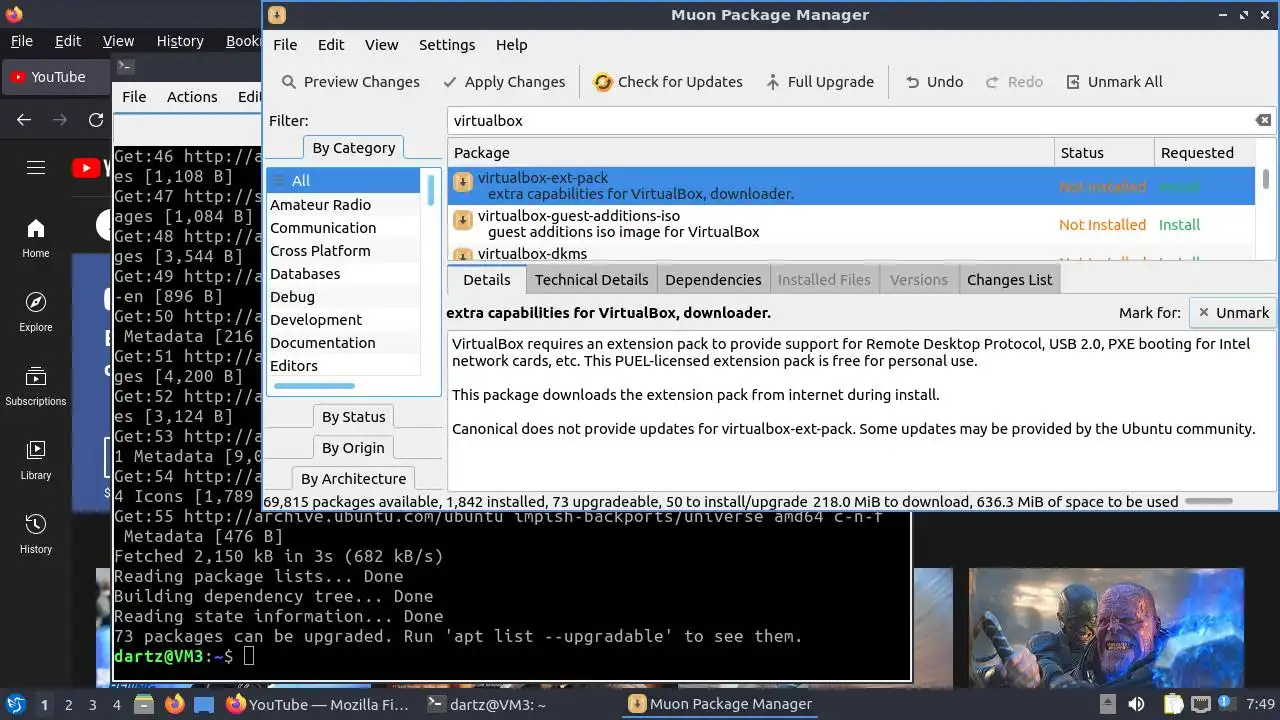Select the Amateur Radio category
Screen dimensions: 1280x720
[x=344, y=205]
